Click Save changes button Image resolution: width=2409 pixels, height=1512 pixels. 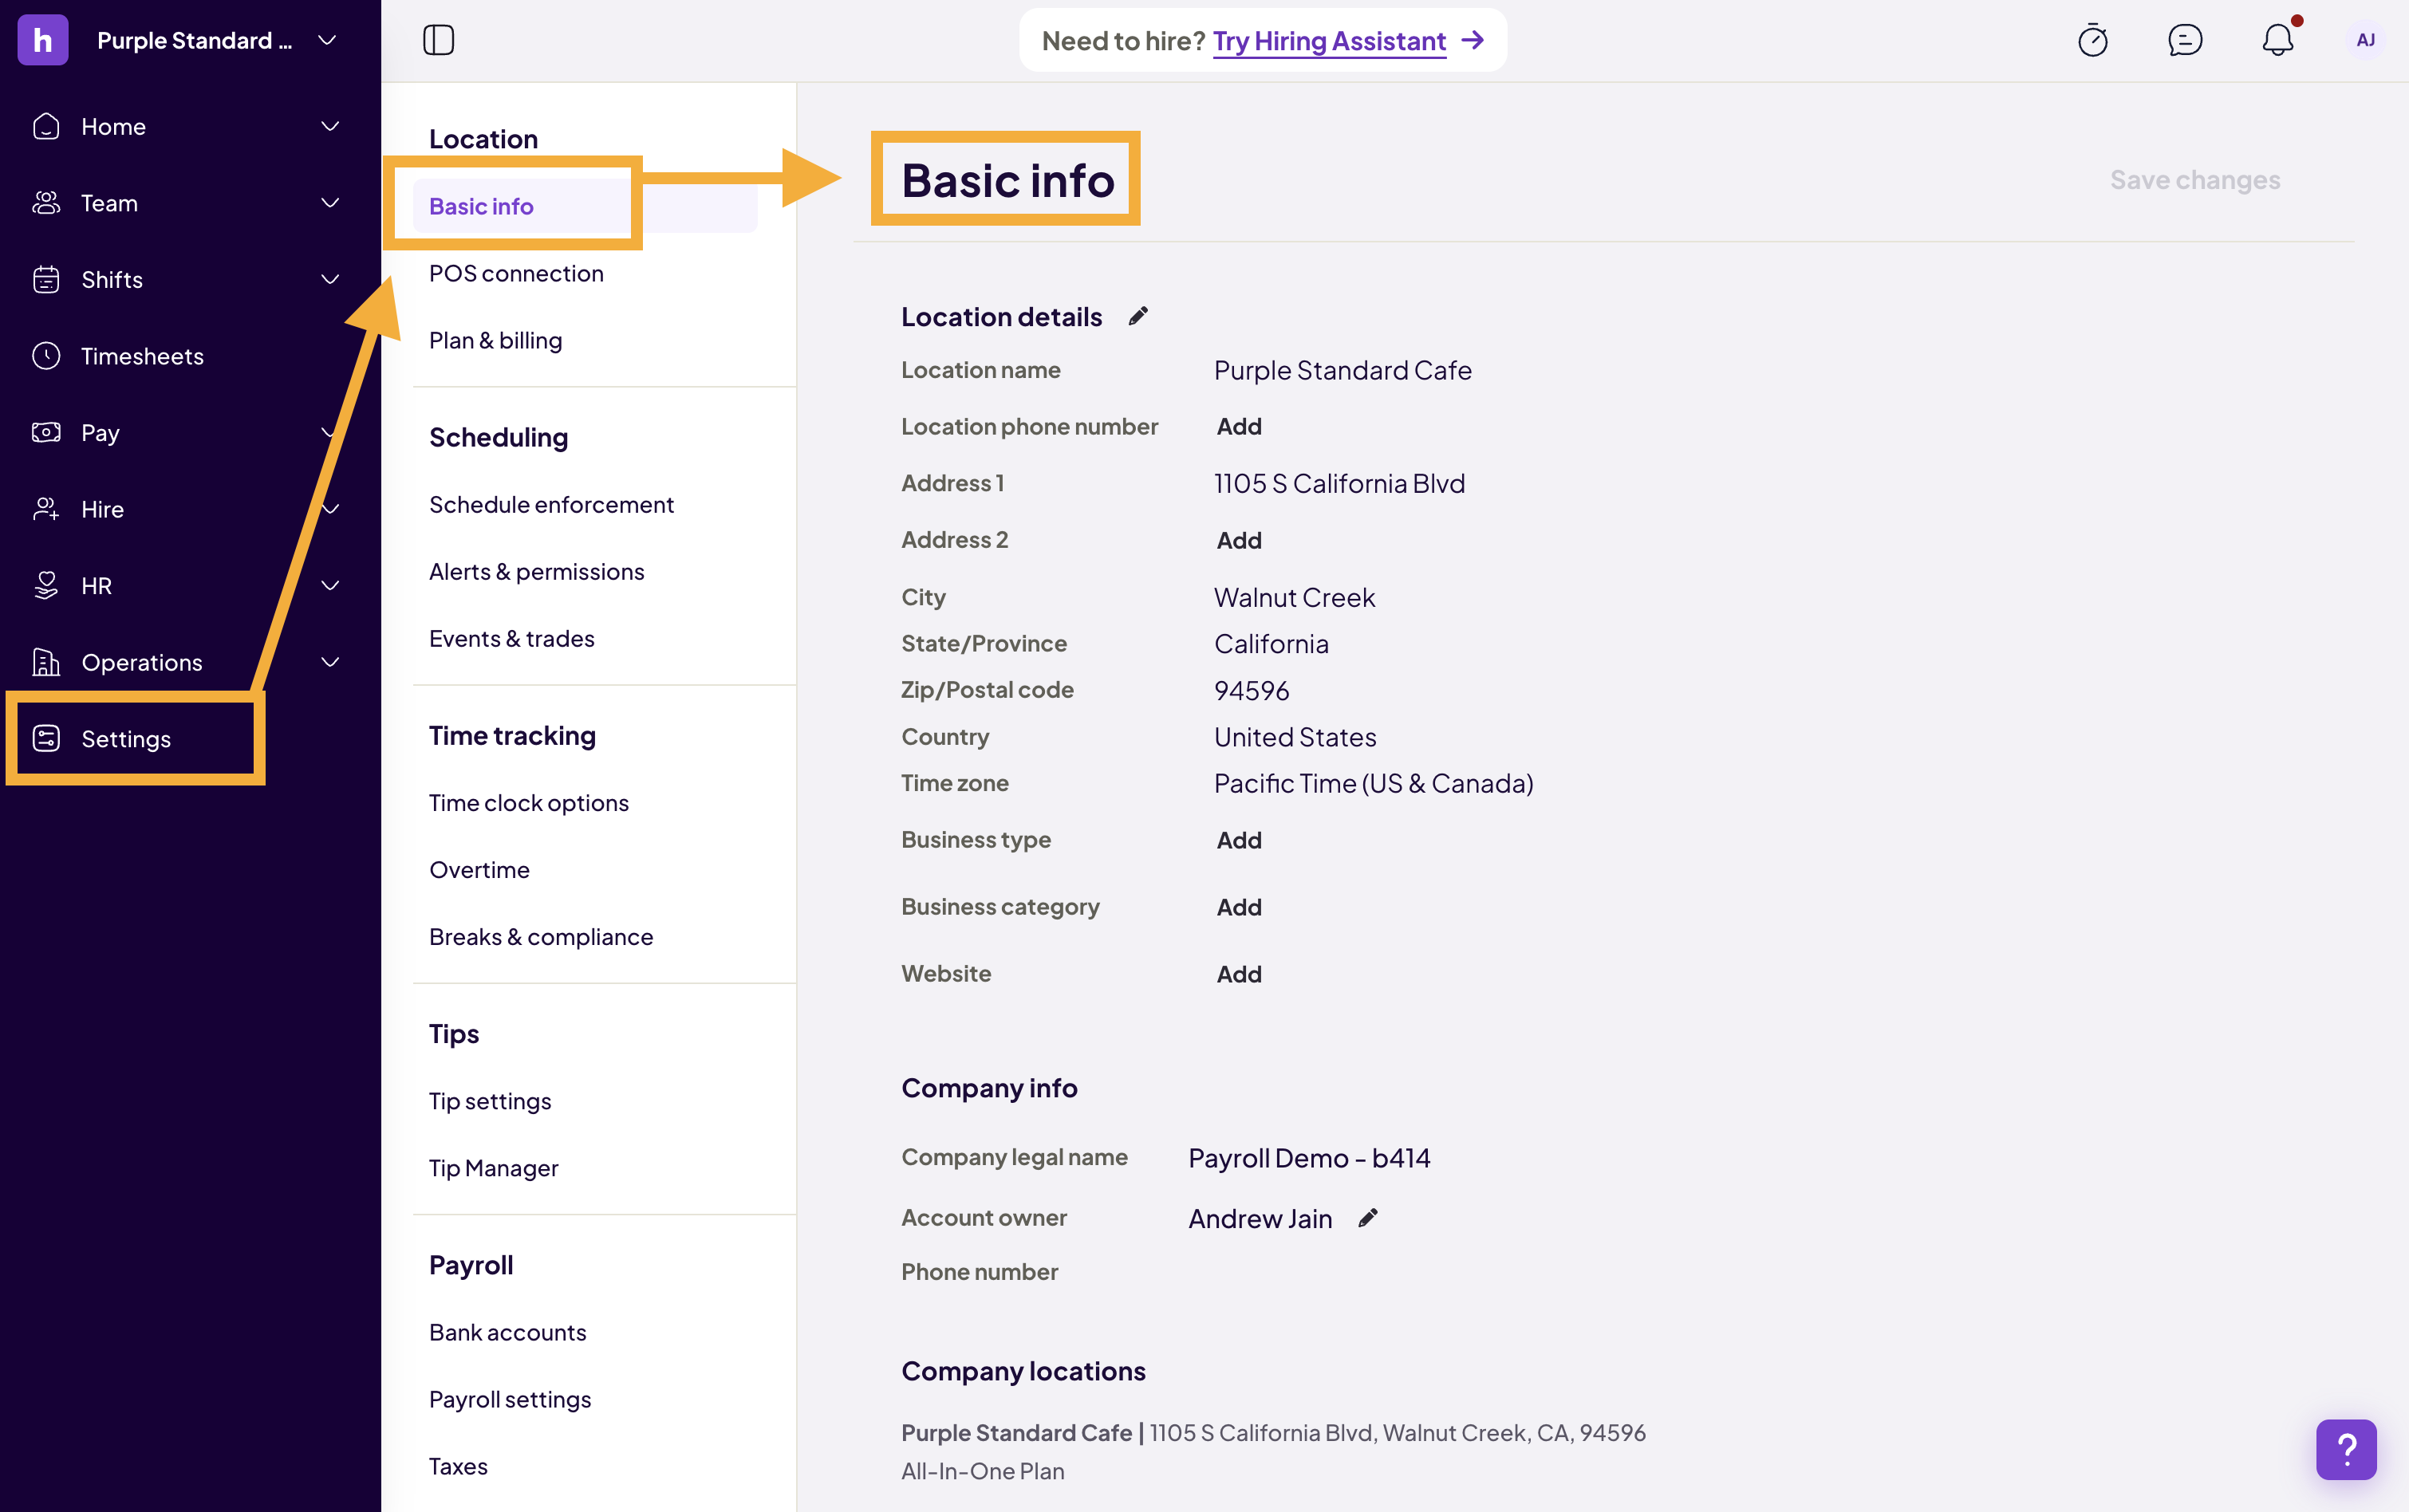[2195, 180]
